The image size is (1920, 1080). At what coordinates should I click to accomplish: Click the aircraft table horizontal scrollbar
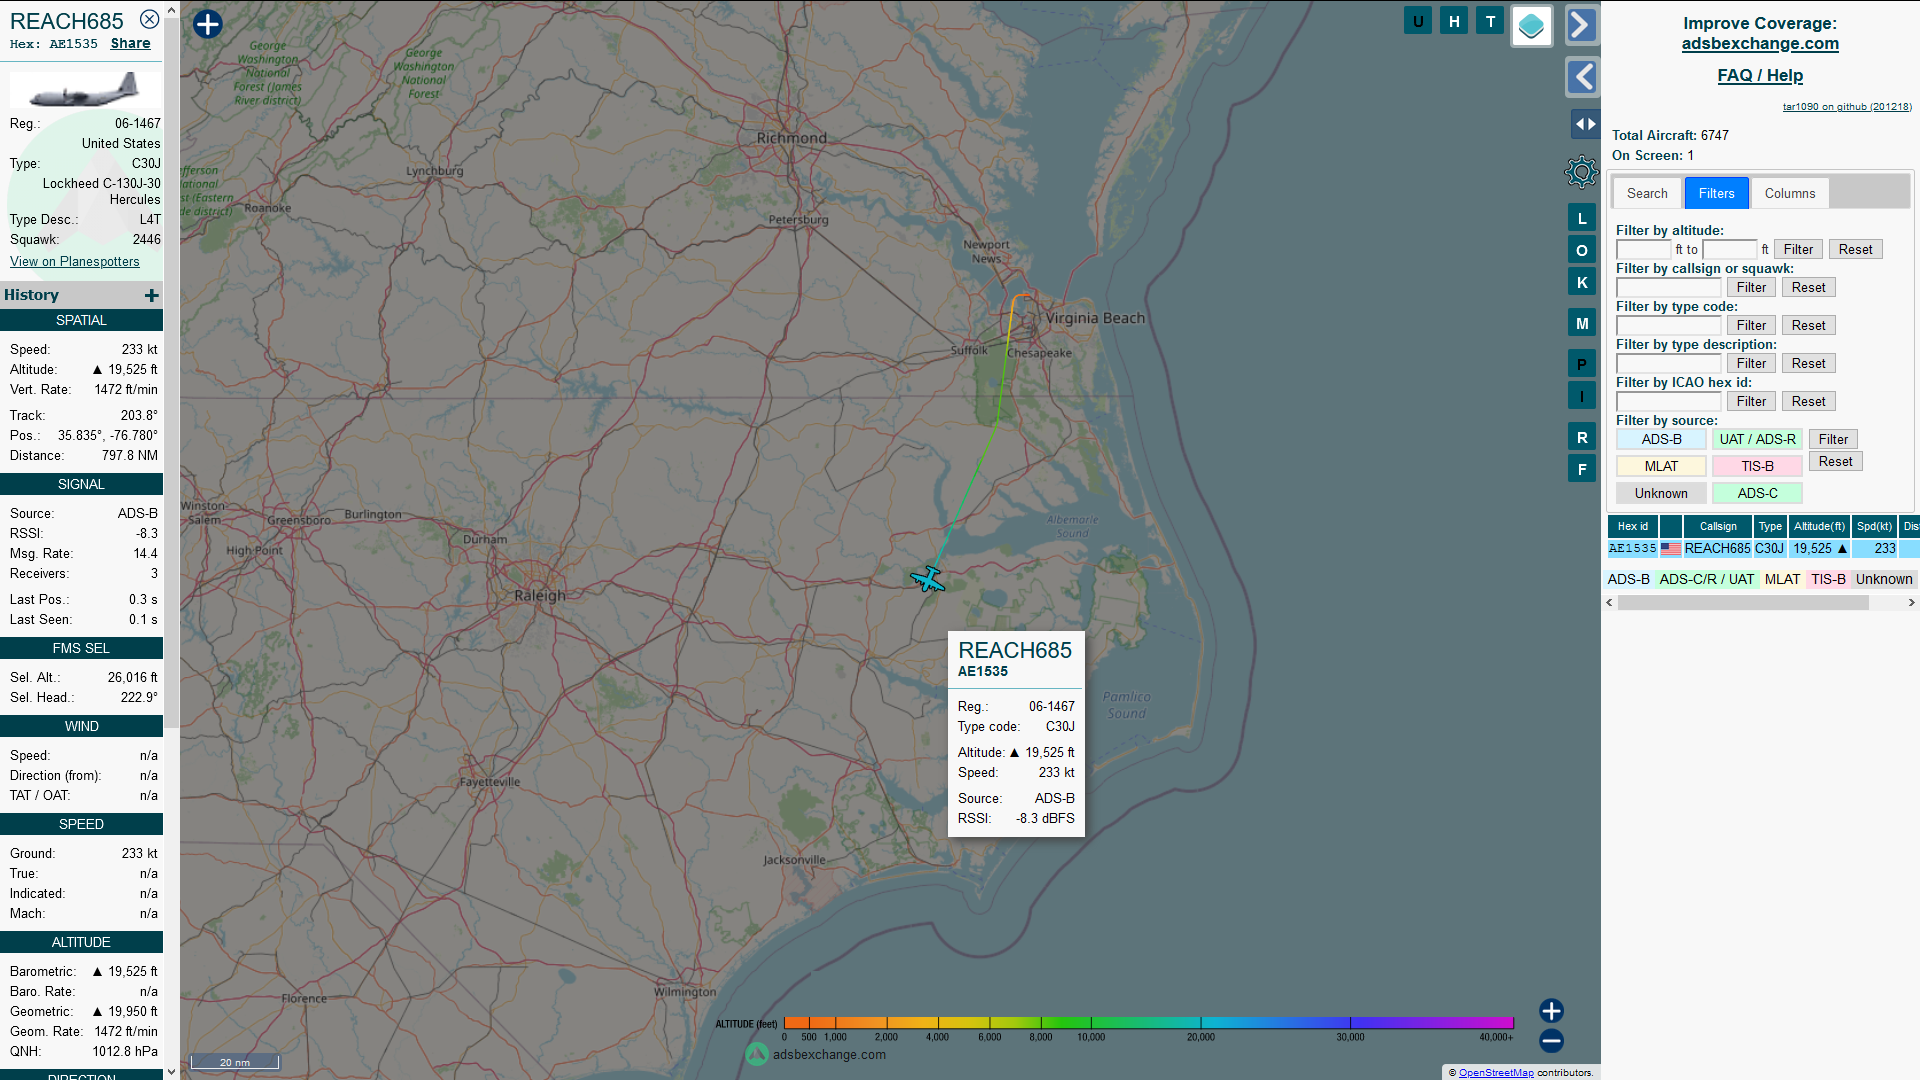tap(1743, 603)
